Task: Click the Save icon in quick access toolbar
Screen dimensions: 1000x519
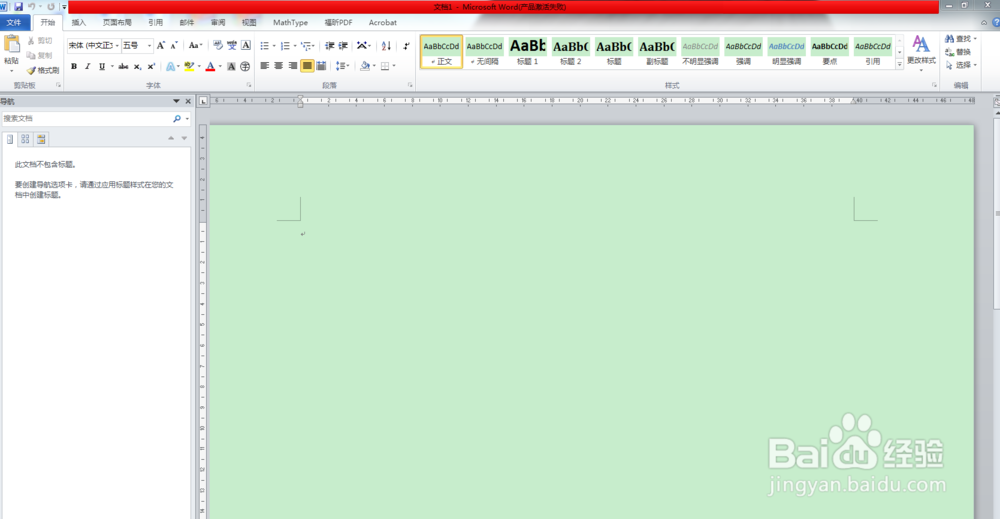Action: point(18,7)
